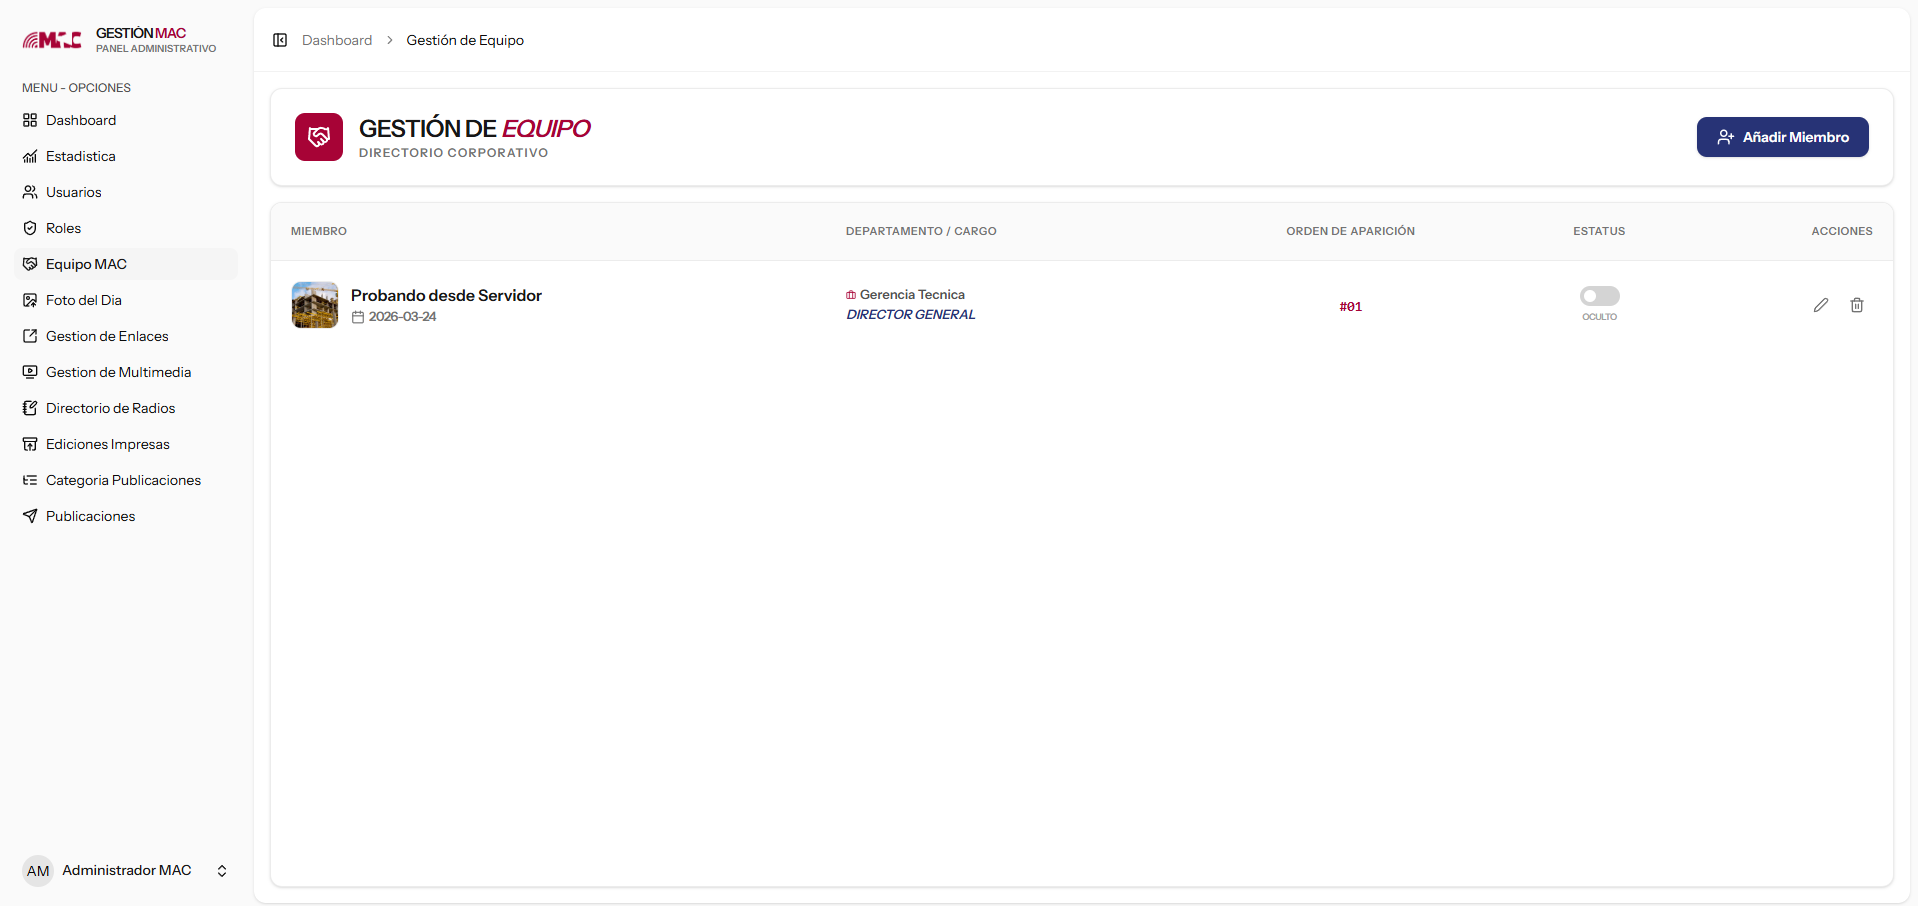Viewport: 1918px width, 906px height.
Task: Click the red handshake Gestión de Equipo icon
Action: (x=319, y=137)
